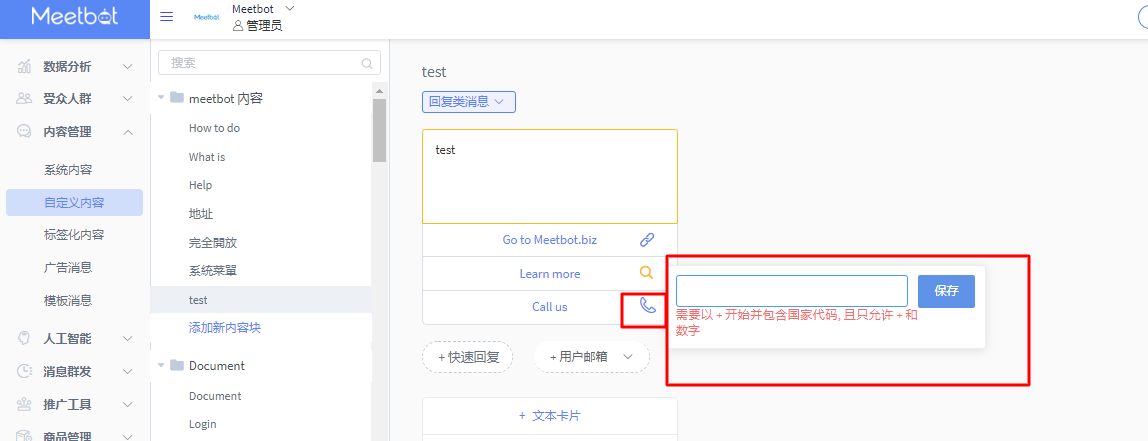Click the 保存 save button
Viewport: 1148px width, 441px height.
pos(946,291)
